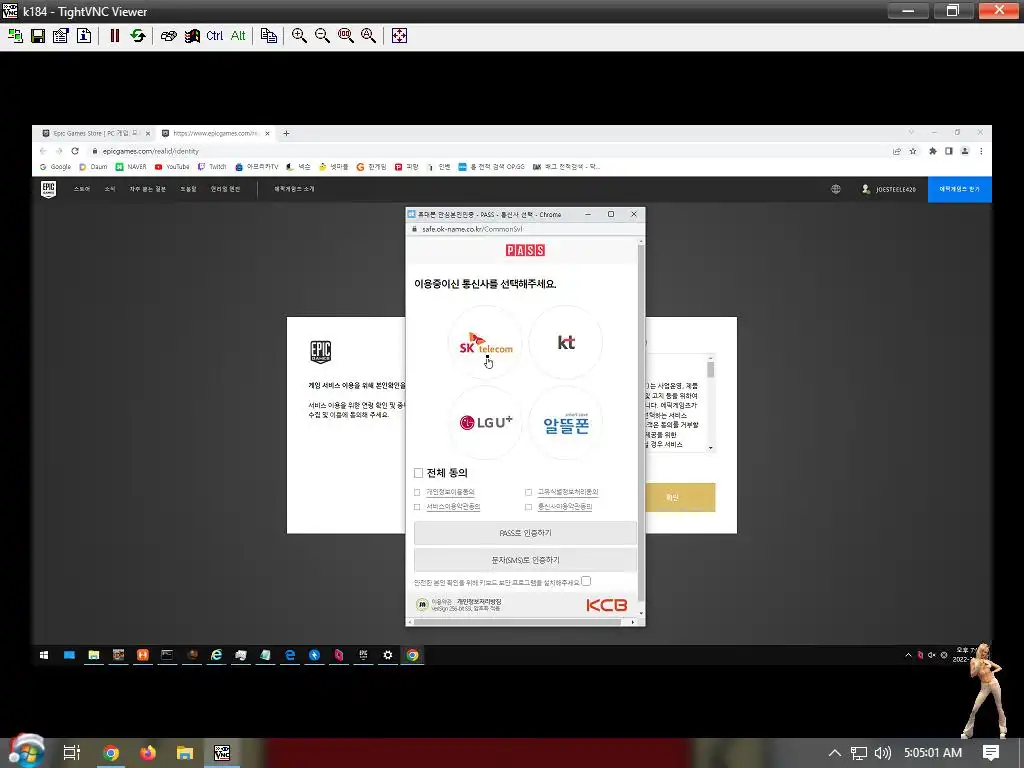The width and height of the screenshot is (1024, 768).
Task: Click the PASS logo in the popup
Action: (525, 250)
